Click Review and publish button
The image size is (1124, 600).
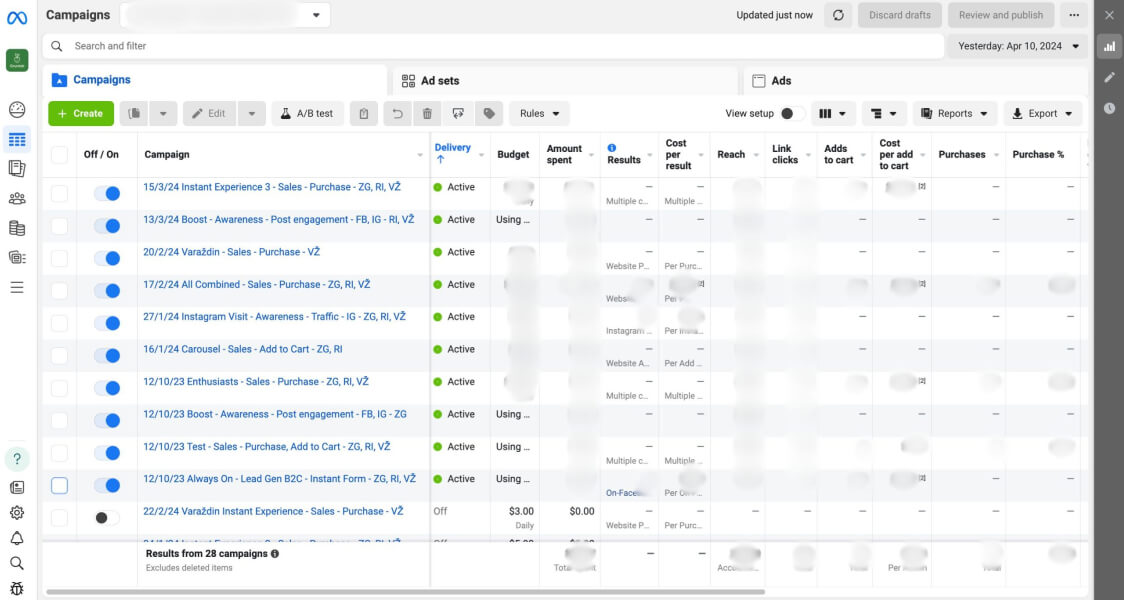1001,15
